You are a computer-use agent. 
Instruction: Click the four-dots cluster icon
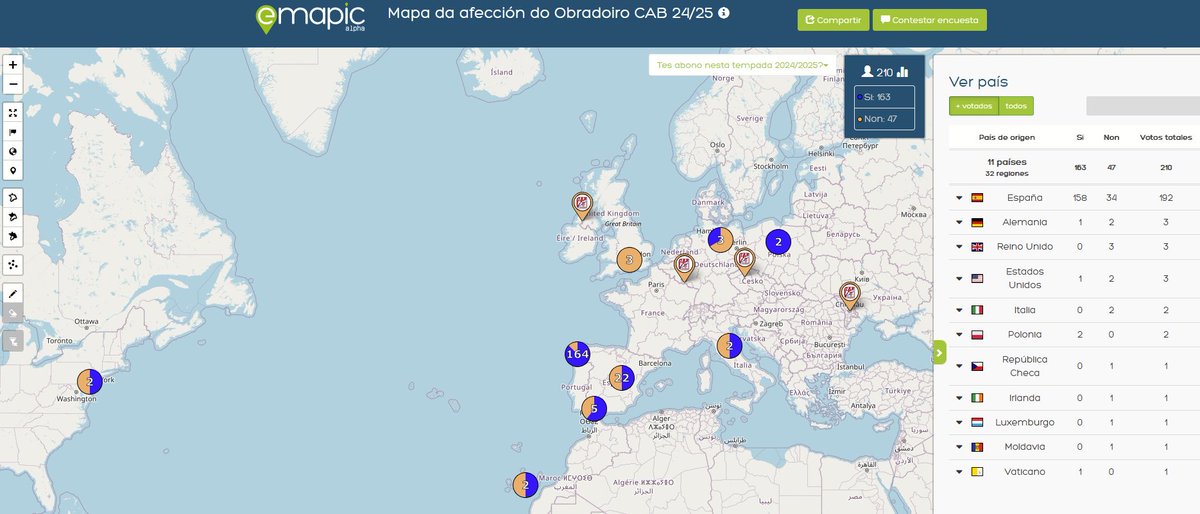point(13,265)
